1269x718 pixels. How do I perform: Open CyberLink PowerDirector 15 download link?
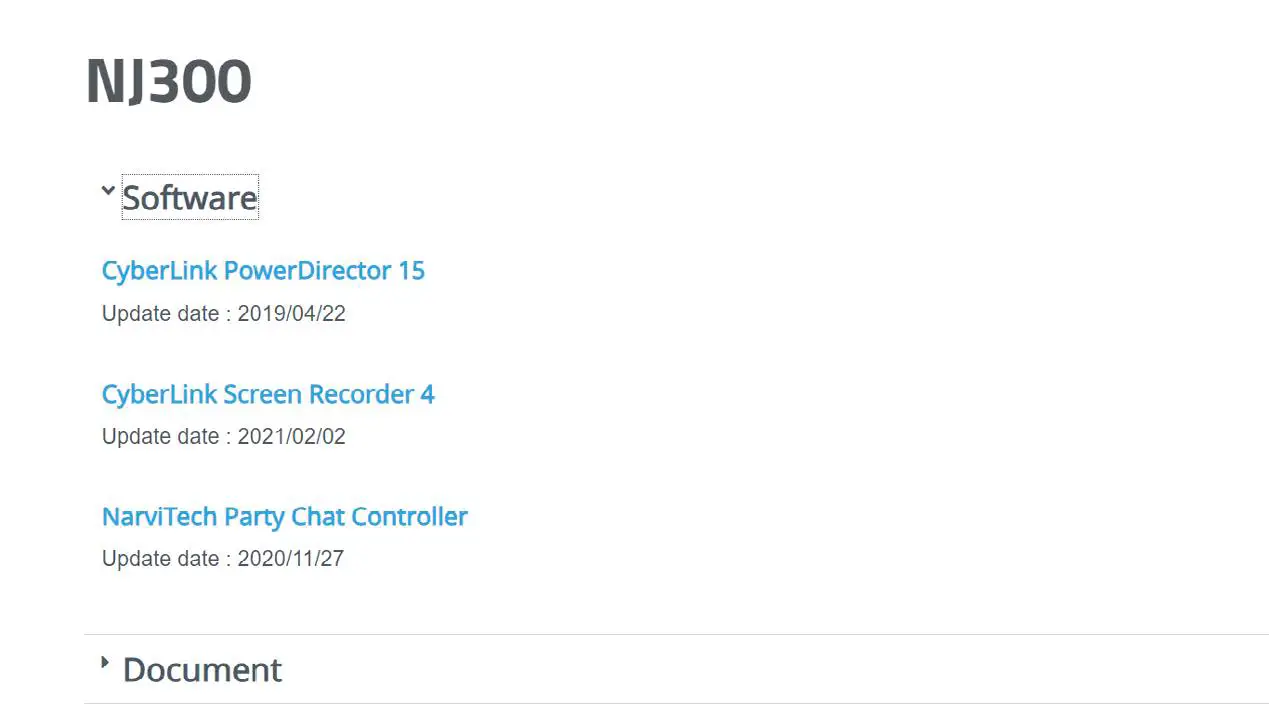[263, 271]
